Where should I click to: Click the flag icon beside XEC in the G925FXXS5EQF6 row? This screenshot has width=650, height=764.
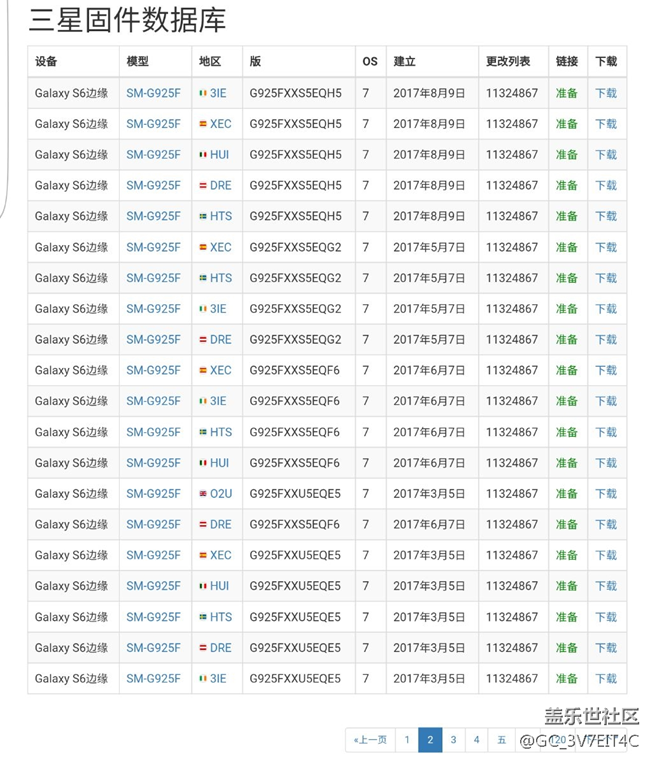(203, 370)
